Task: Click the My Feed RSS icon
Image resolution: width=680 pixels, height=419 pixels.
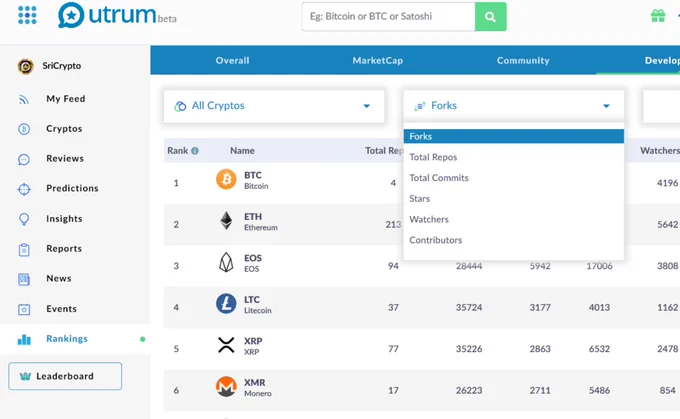Action: coord(24,99)
